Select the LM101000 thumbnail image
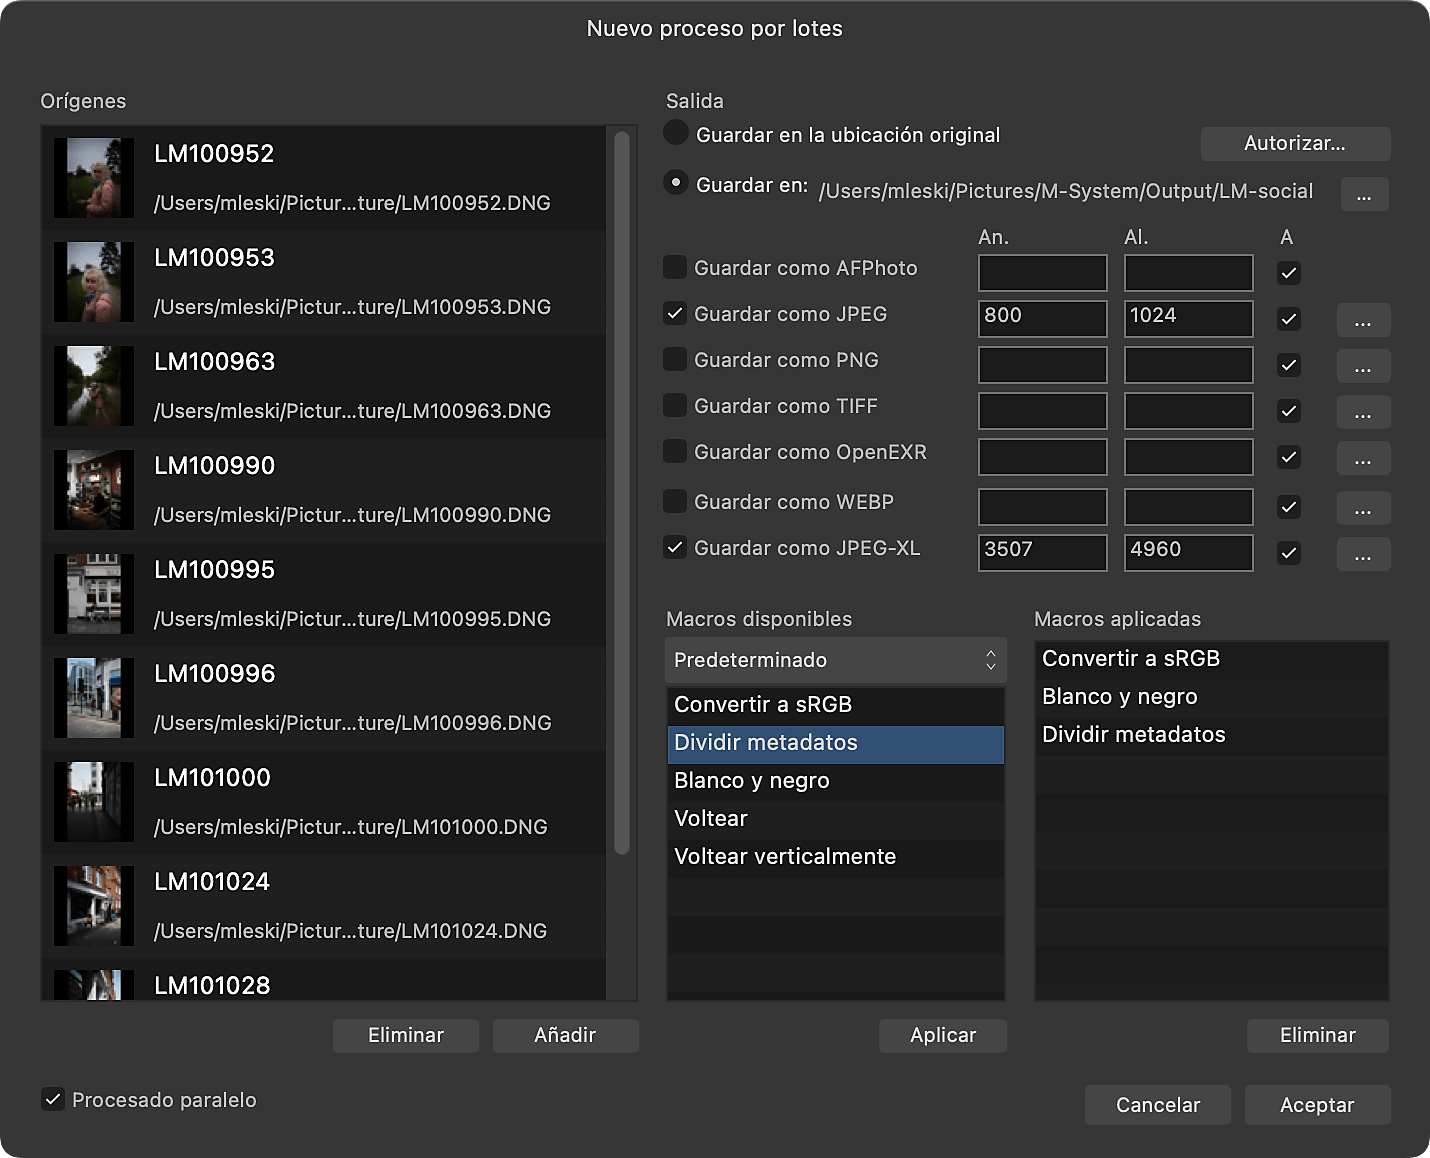 [x=93, y=802]
